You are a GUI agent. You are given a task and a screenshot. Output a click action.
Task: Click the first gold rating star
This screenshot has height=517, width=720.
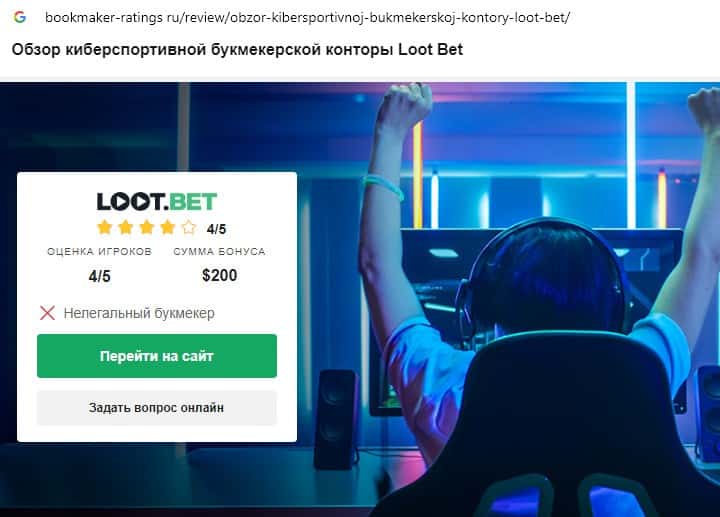tap(105, 227)
